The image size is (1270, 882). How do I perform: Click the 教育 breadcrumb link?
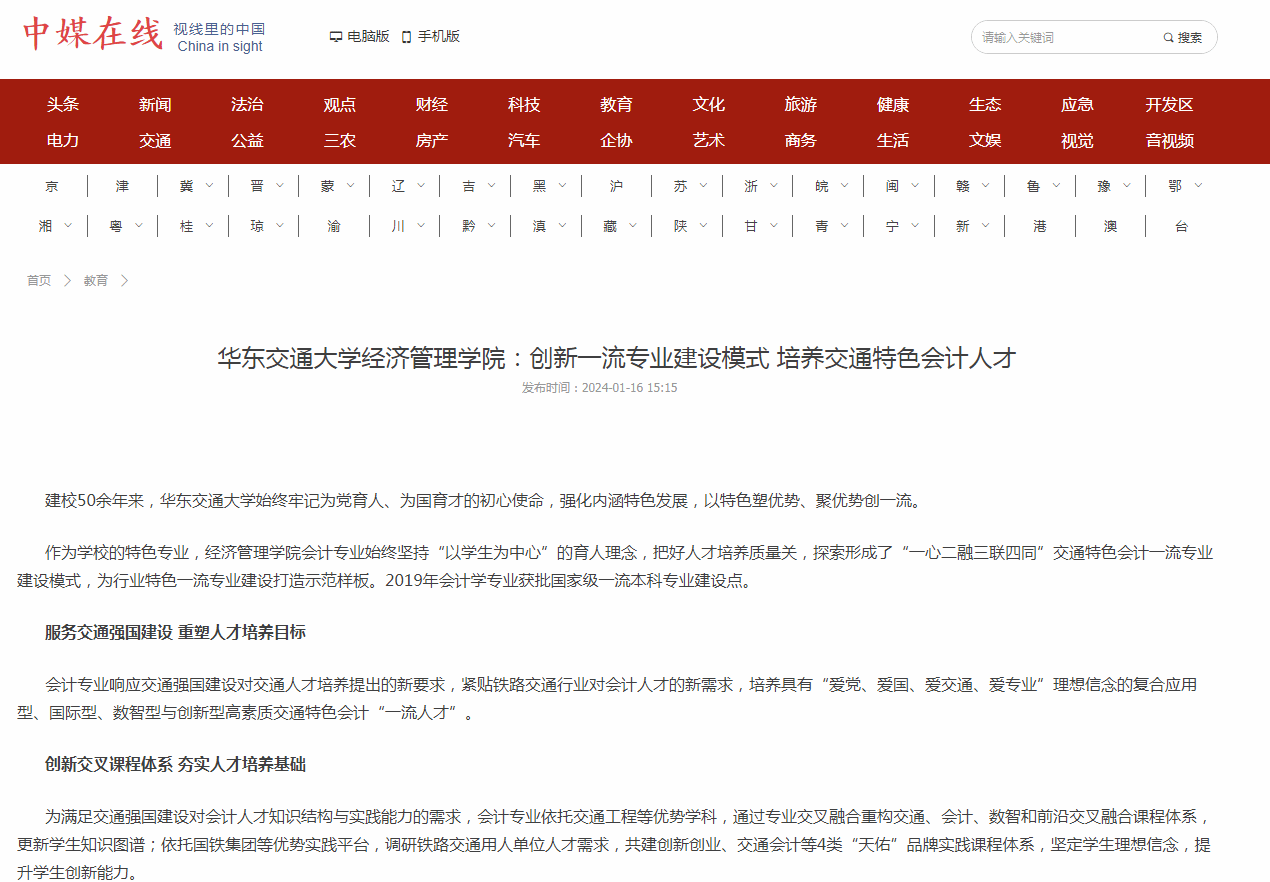[96, 281]
